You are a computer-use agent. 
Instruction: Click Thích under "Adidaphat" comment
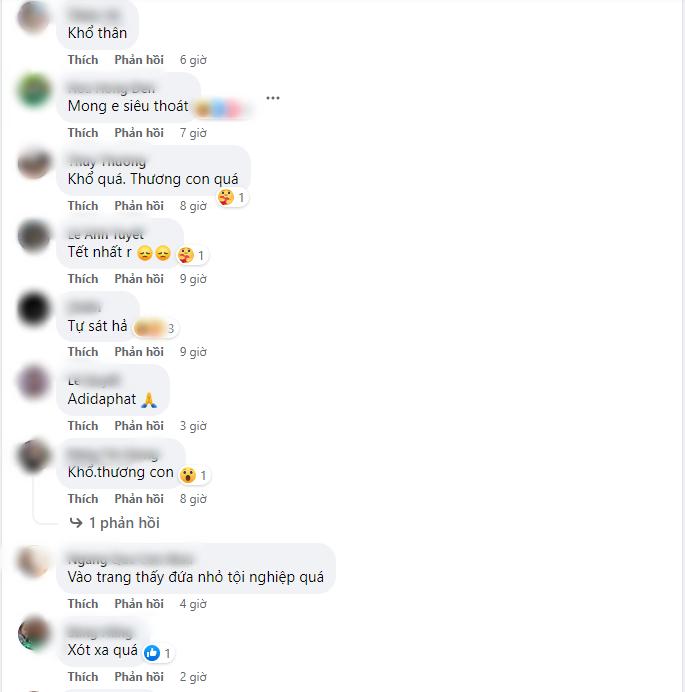coord(83,426)
